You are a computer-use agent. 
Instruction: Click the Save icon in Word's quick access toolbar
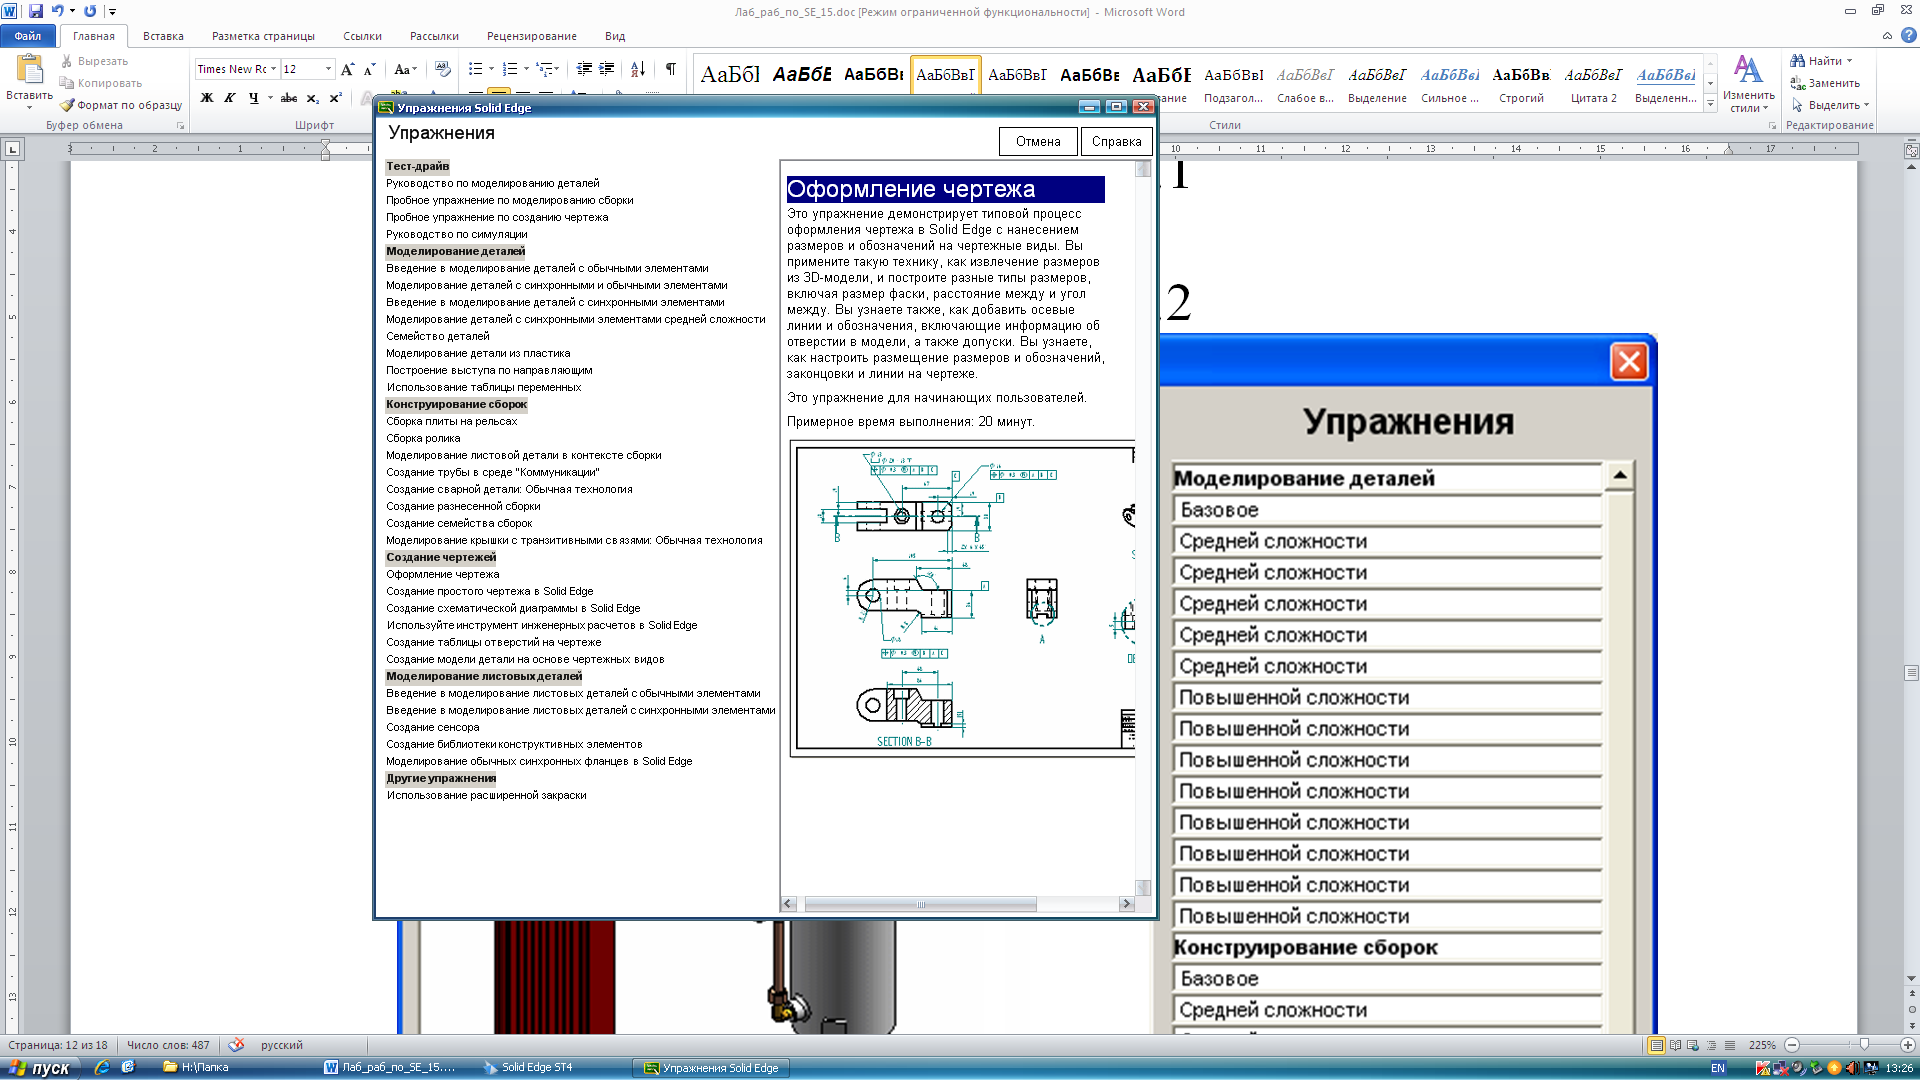(x=36, y=11)
